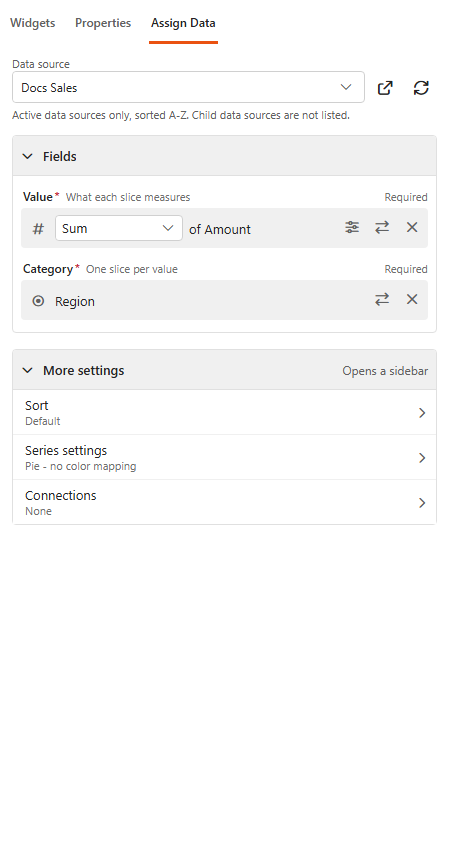The width and height of the screenshot is (449, 846).
Task: Swap the Amount value field
Action: point(382,228)
